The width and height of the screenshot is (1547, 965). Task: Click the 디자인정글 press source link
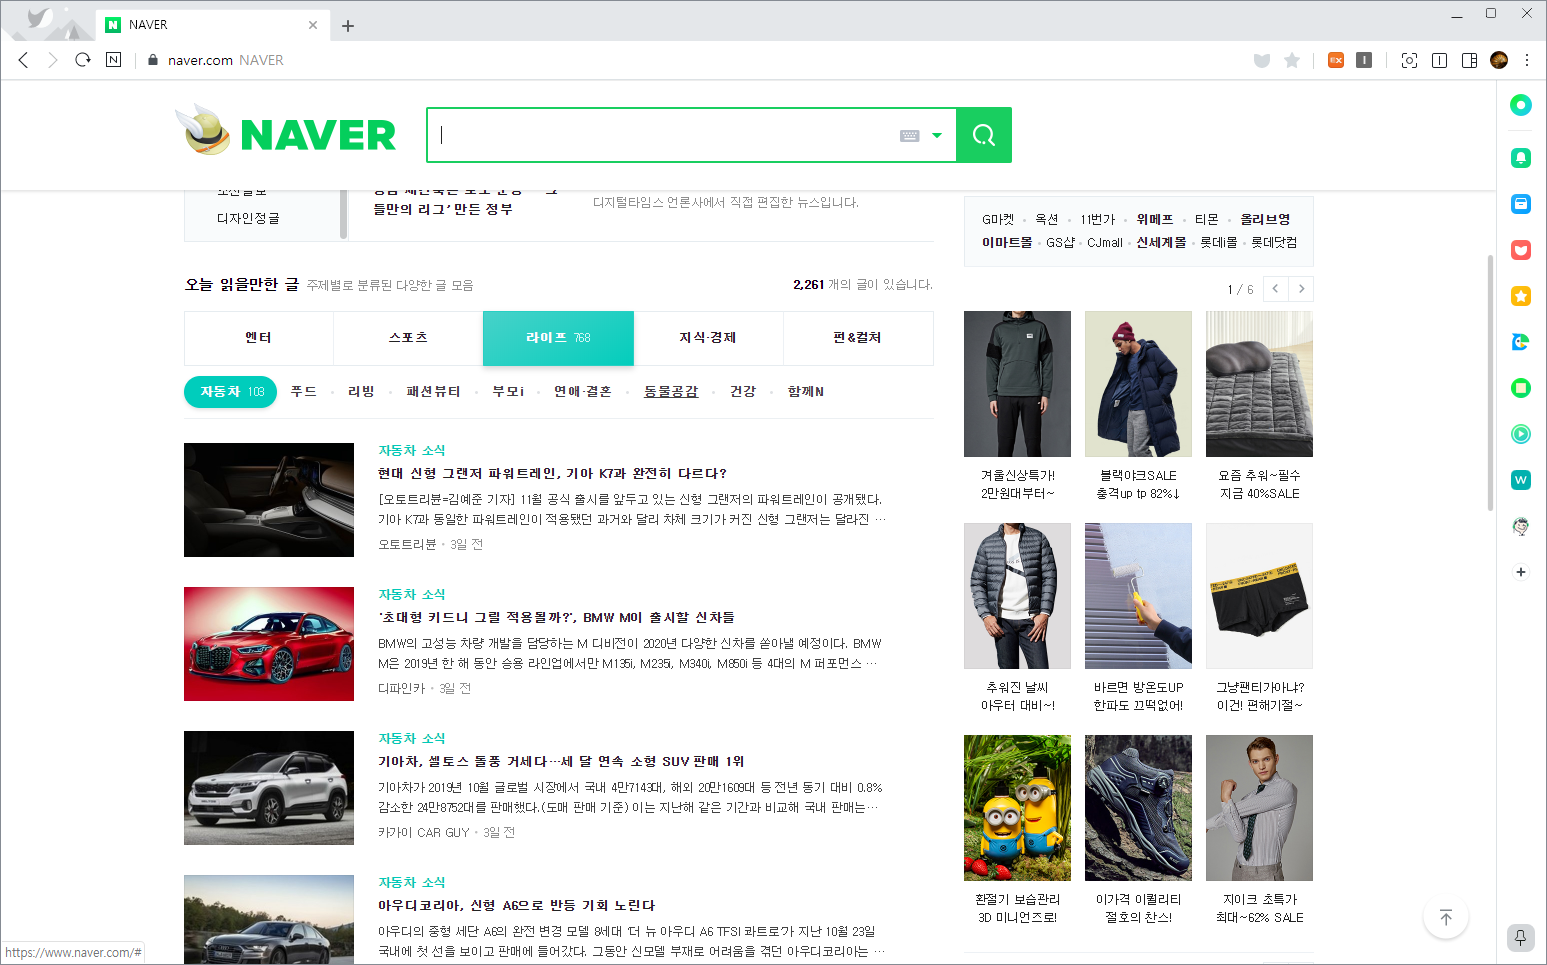pyautogui.click(x=248, y=218)
